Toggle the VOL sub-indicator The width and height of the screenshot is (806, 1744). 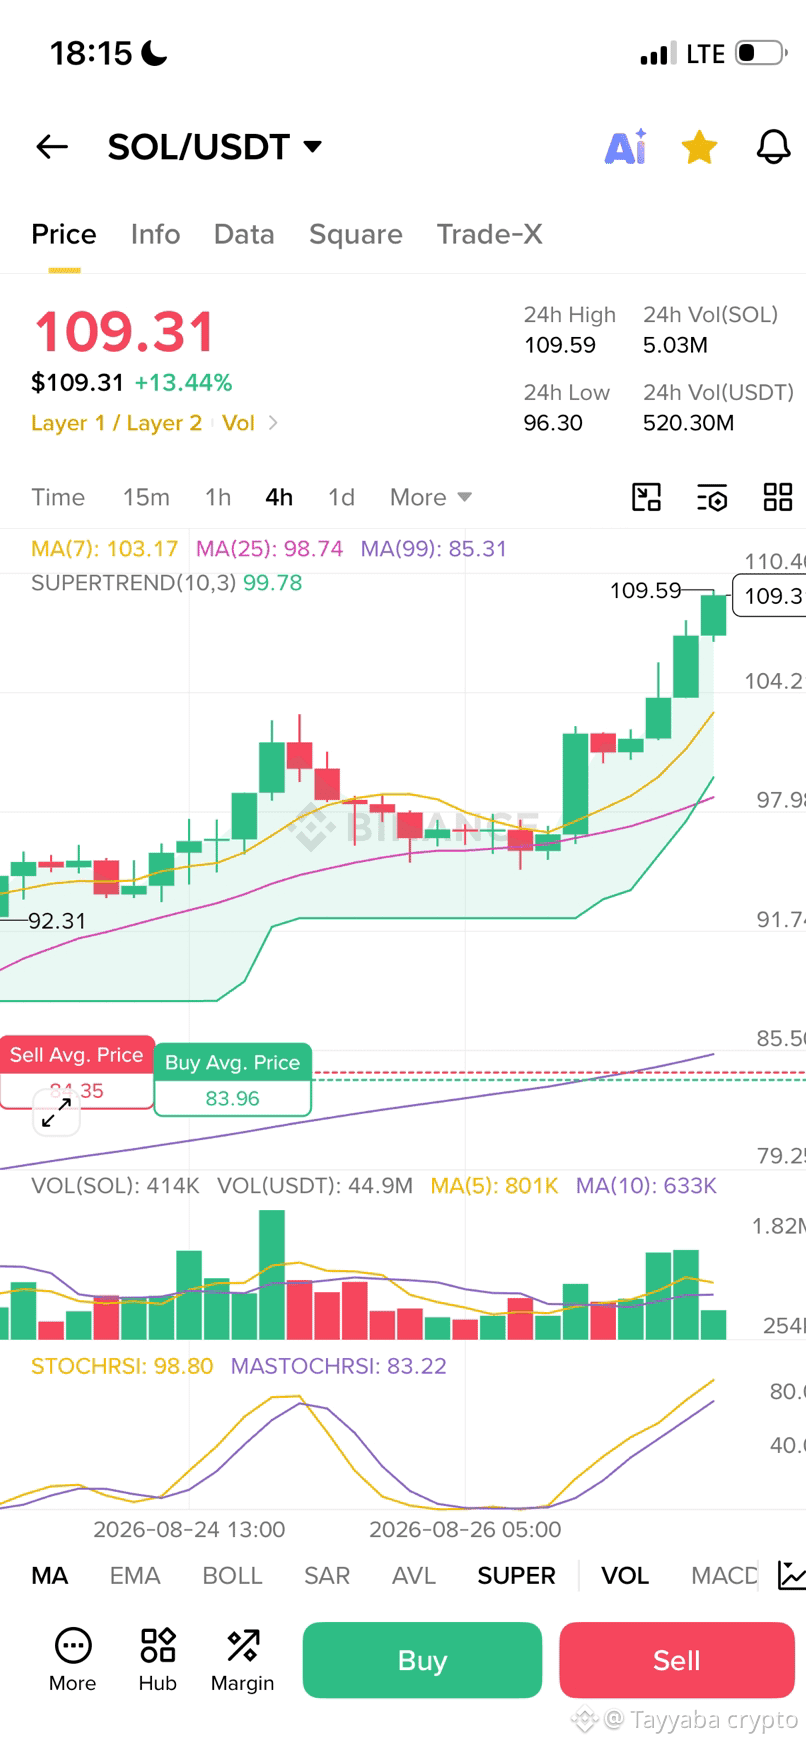click(x=625, y=1576)
